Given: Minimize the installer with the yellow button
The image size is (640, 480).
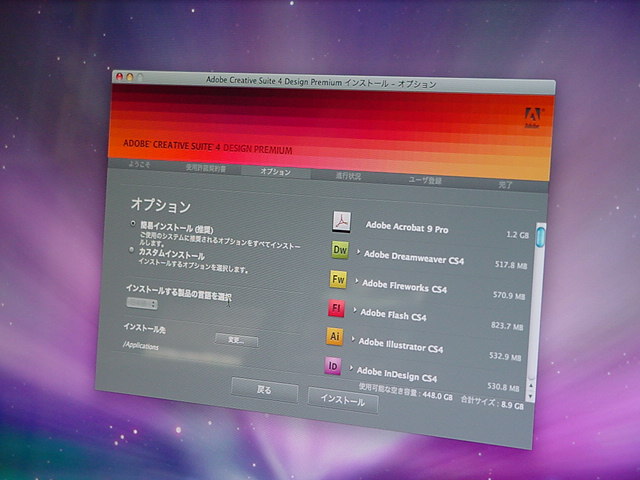Looking at the screenshot, I should coord(130,77).
